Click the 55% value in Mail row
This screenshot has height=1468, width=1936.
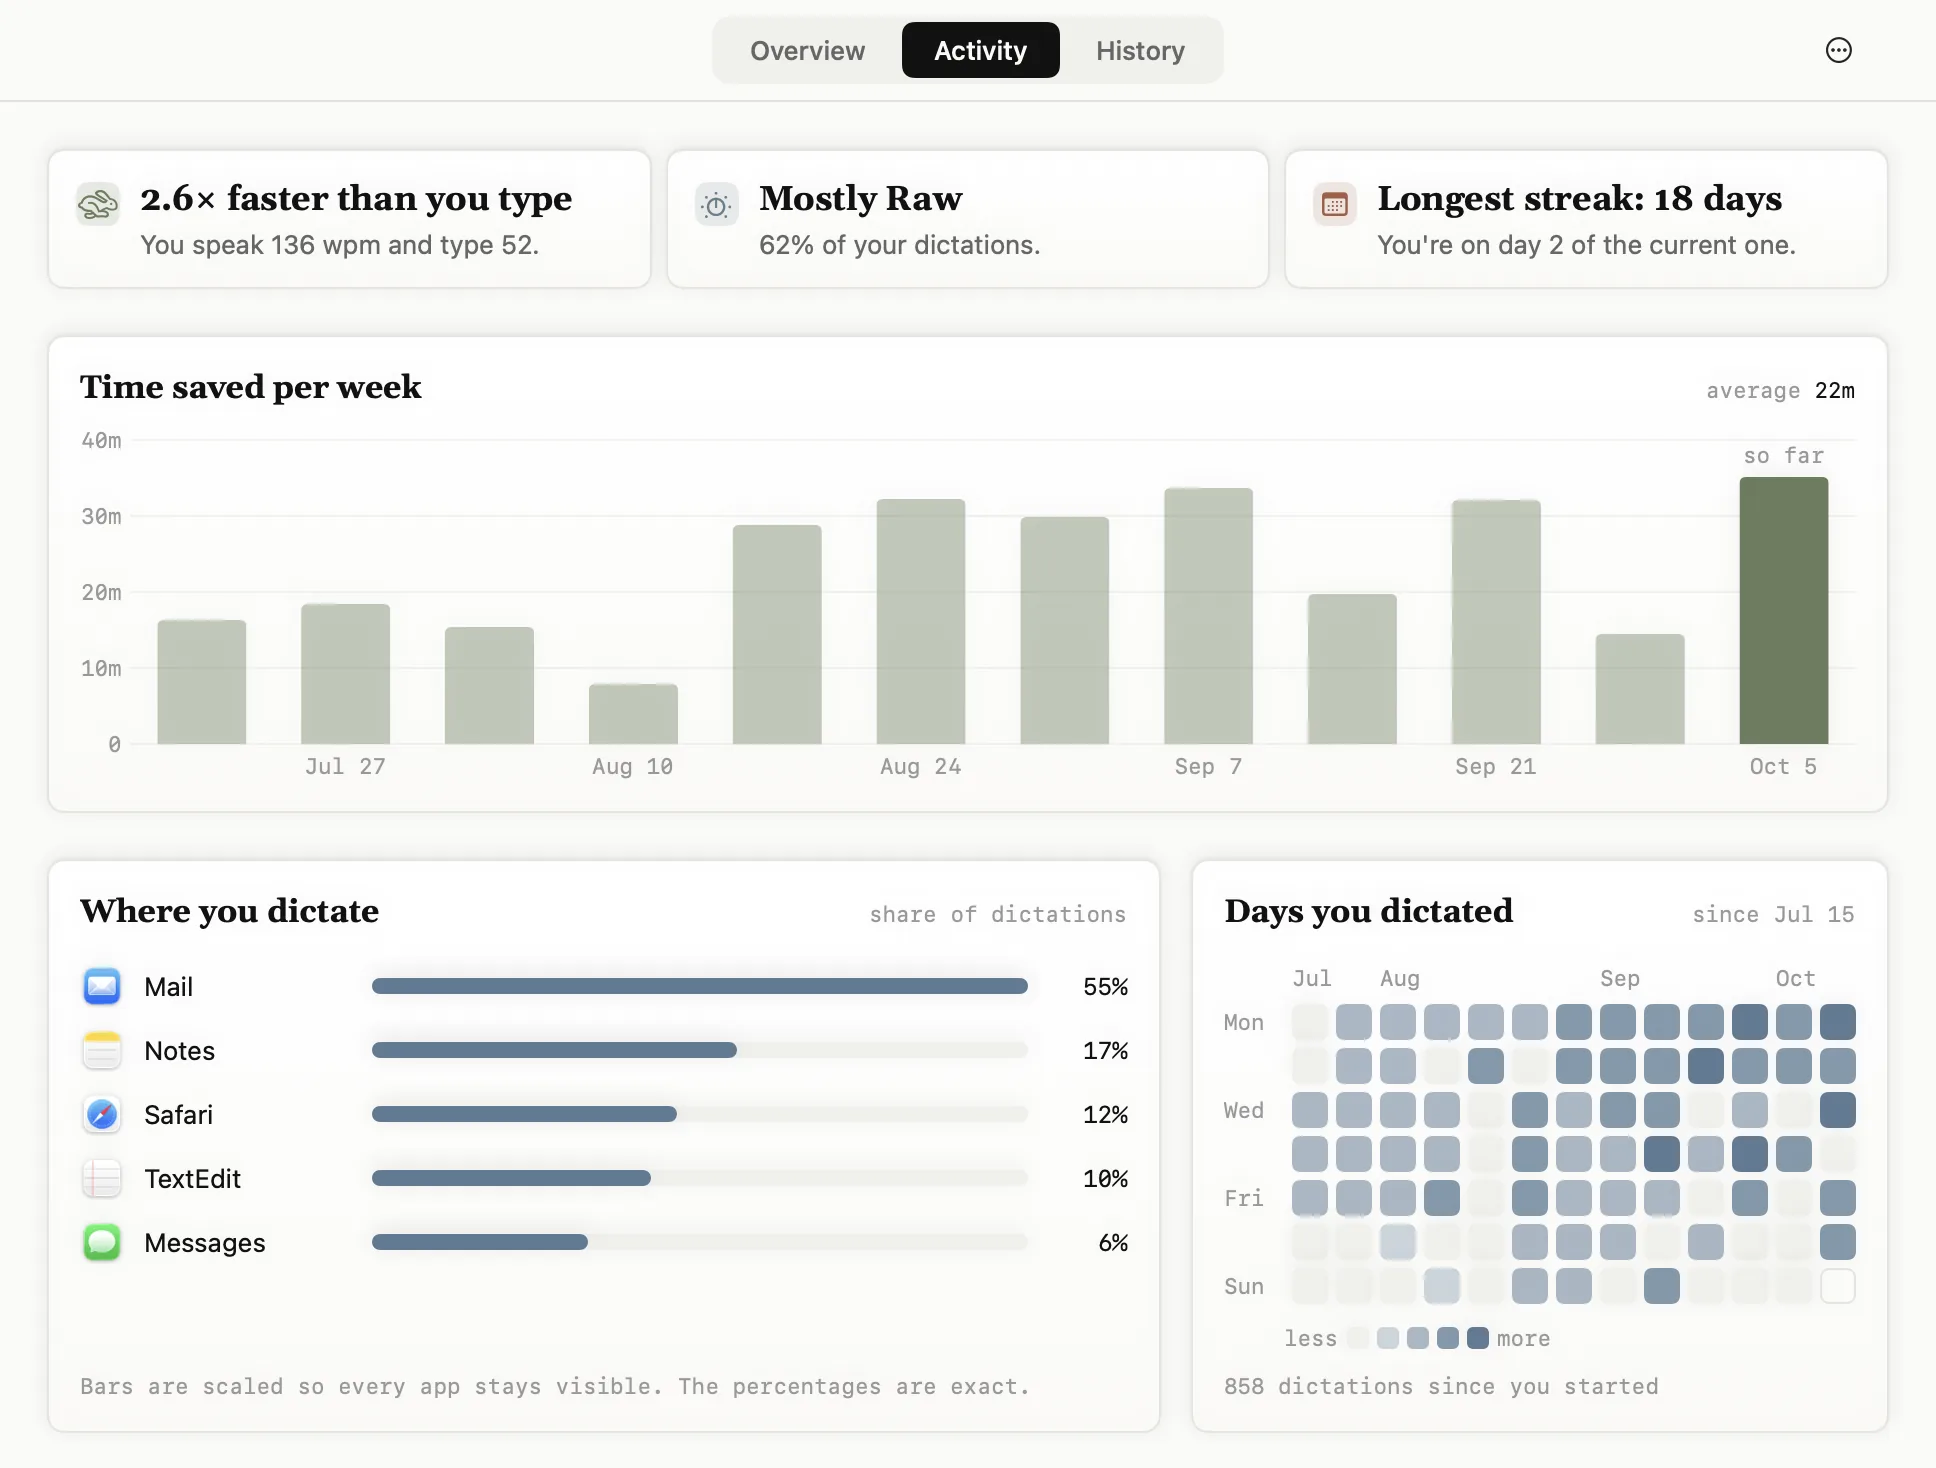[1105, 987]
